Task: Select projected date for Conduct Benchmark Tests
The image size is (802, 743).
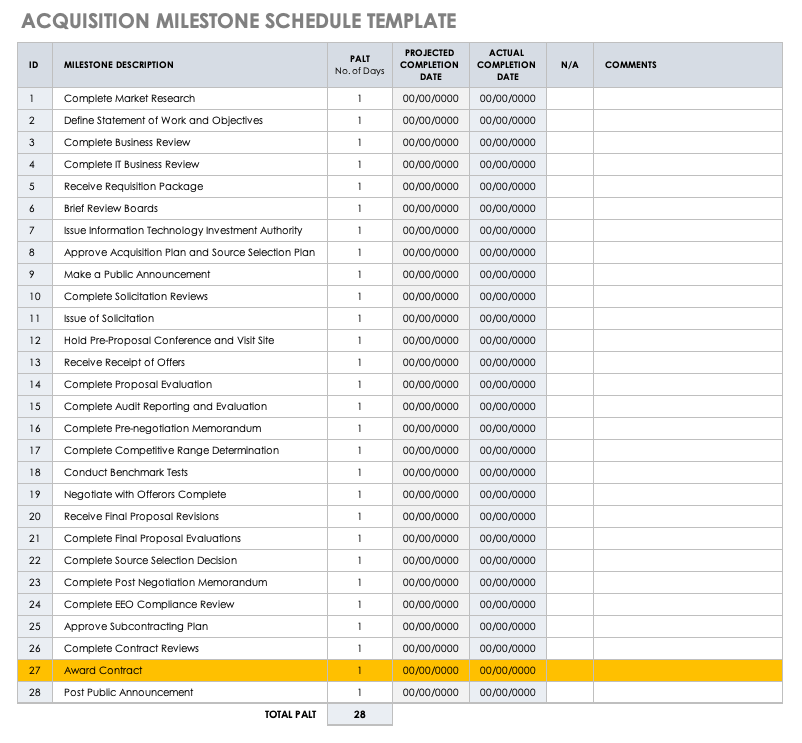Action: (430, 473)
